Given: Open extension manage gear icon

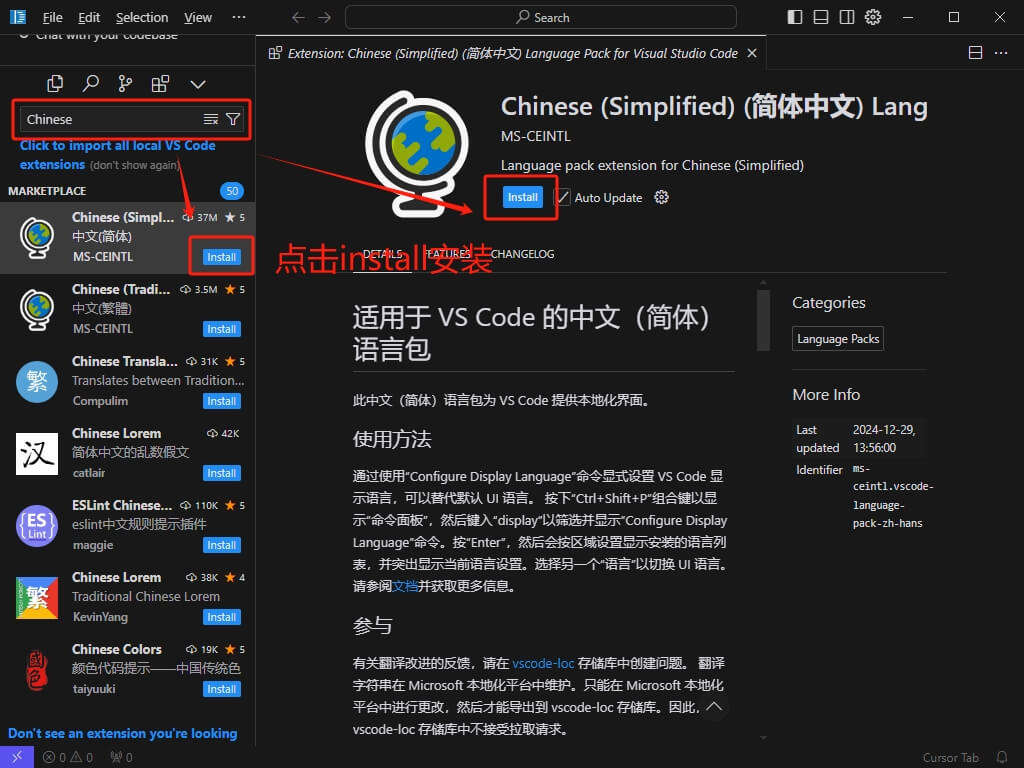Looking at the screenshot, I should pos(662,197).
